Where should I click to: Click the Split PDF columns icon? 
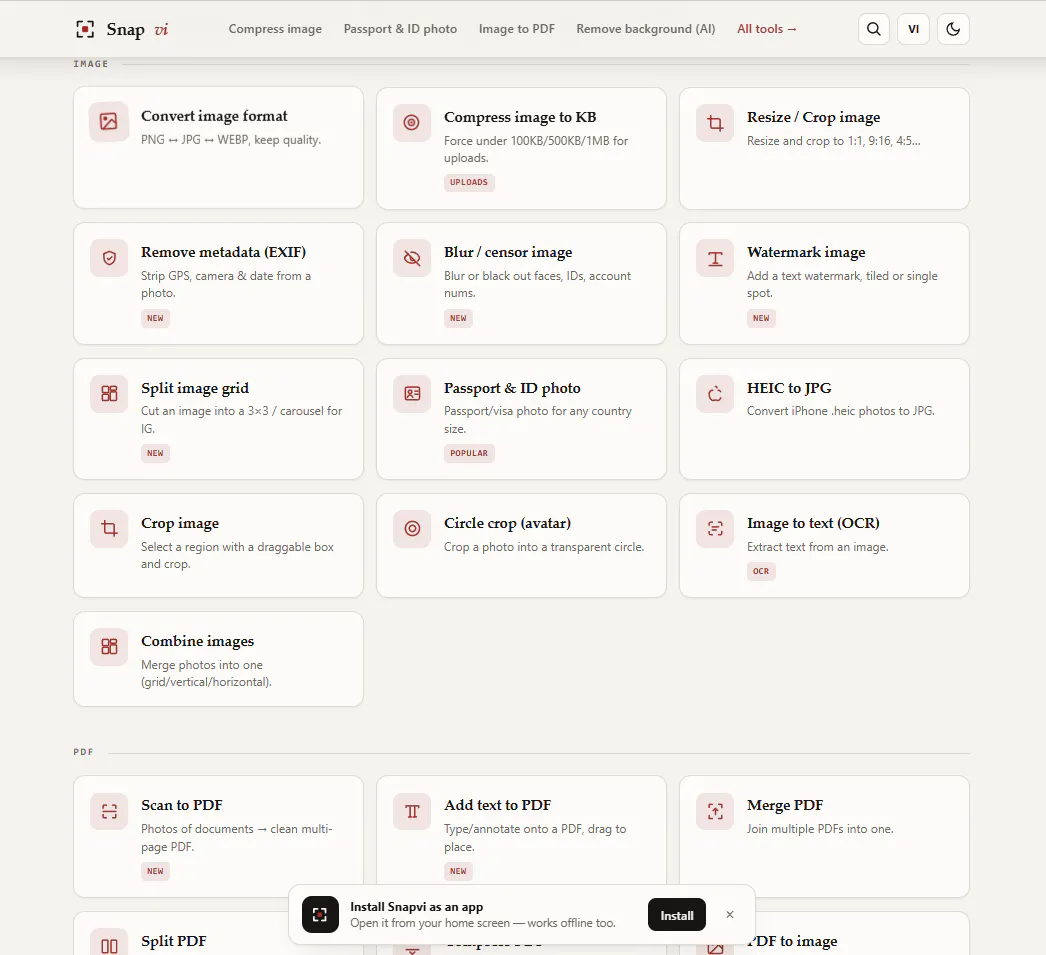point(109,944)
